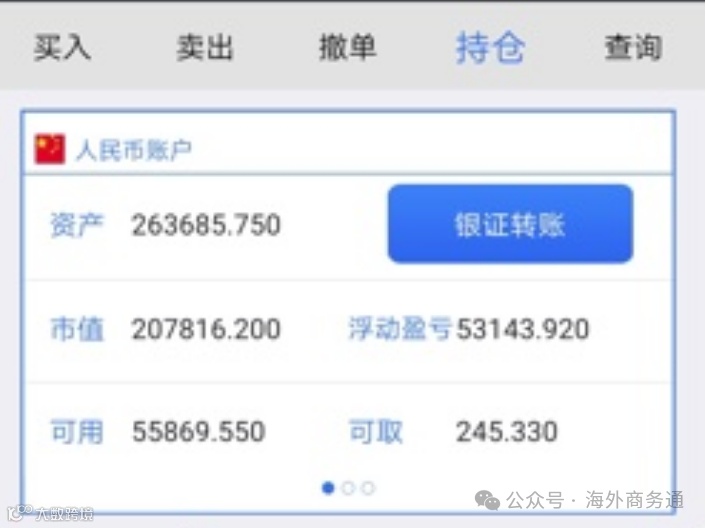The image size is (706, 528).
Task: Open the 卖出 tab
Action: tap(205, 47)
